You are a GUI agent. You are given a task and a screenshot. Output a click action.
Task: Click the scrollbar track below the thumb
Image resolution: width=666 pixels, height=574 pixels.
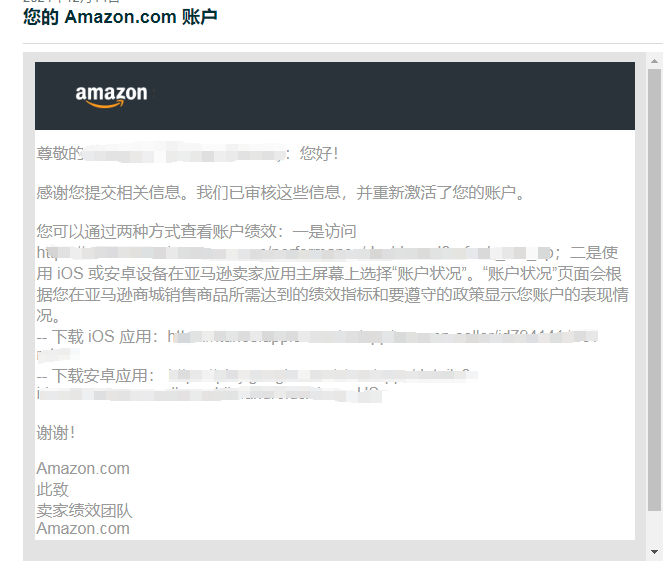tap(654, 529)
